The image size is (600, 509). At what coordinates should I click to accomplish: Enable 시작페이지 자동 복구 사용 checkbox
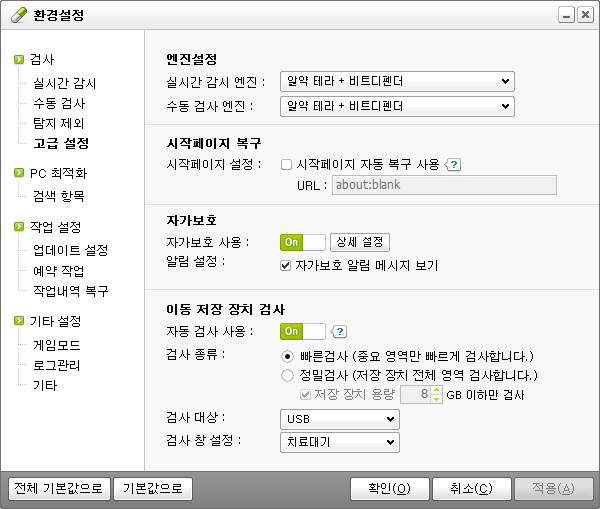[286, 165]
